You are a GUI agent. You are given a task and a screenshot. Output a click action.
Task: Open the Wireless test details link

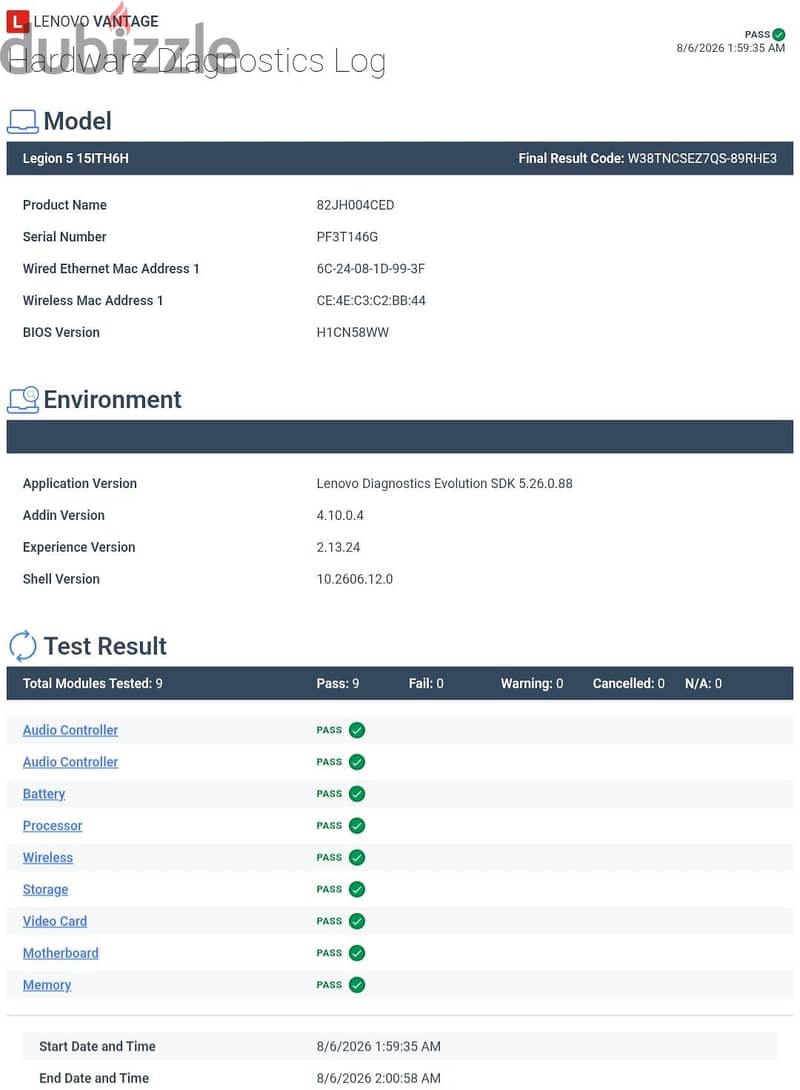[x=47, y=858]
